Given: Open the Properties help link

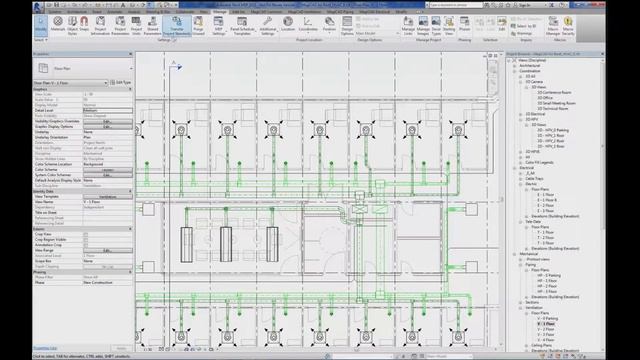Looking at the screenshot, I should point(45,349).
